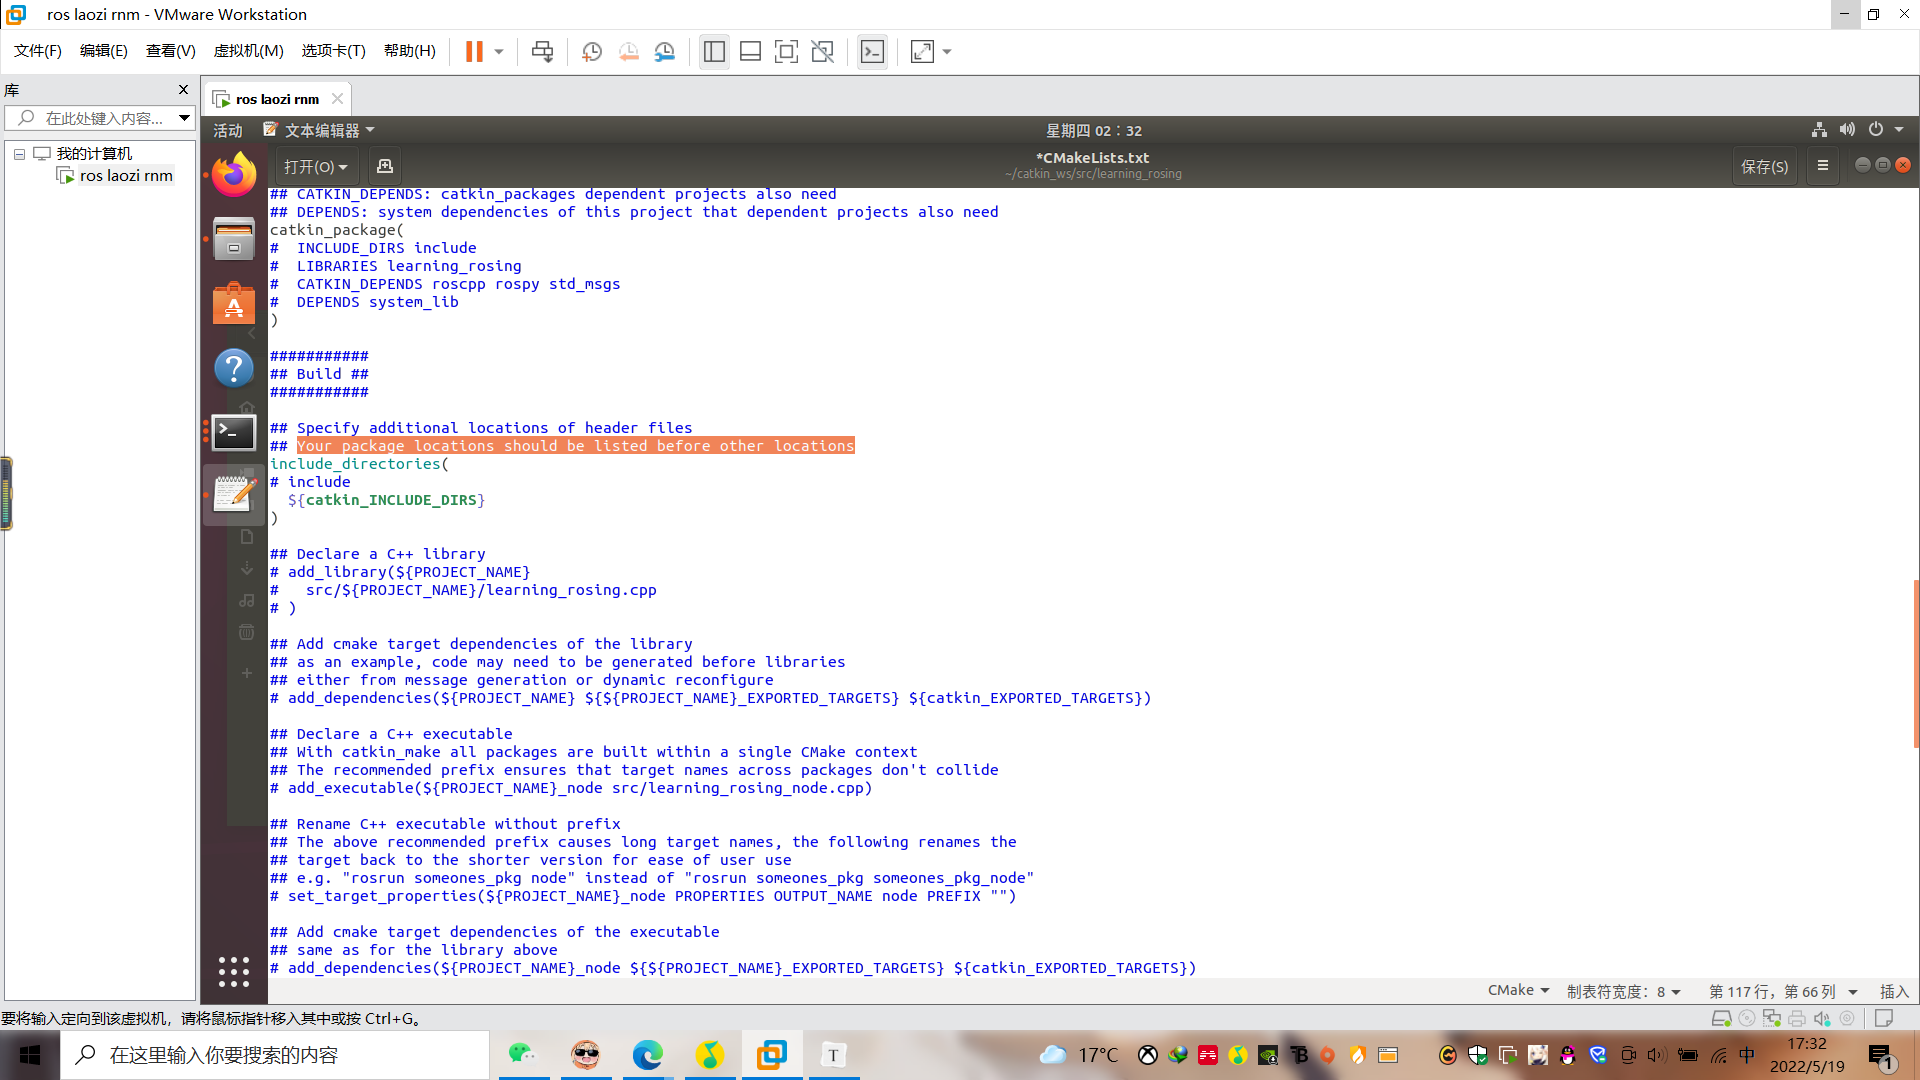Click the Windows taskbar search box
This screenshot has width=1920, height=1080.
(x=275, y=1055)
